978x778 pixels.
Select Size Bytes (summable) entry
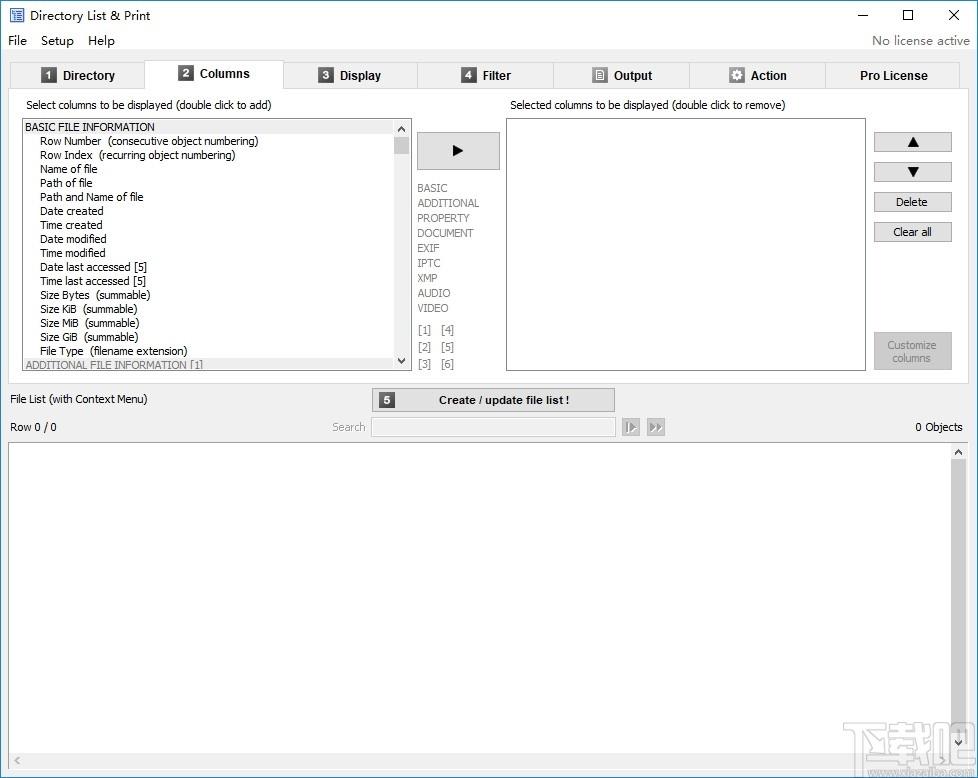point(208,295)
